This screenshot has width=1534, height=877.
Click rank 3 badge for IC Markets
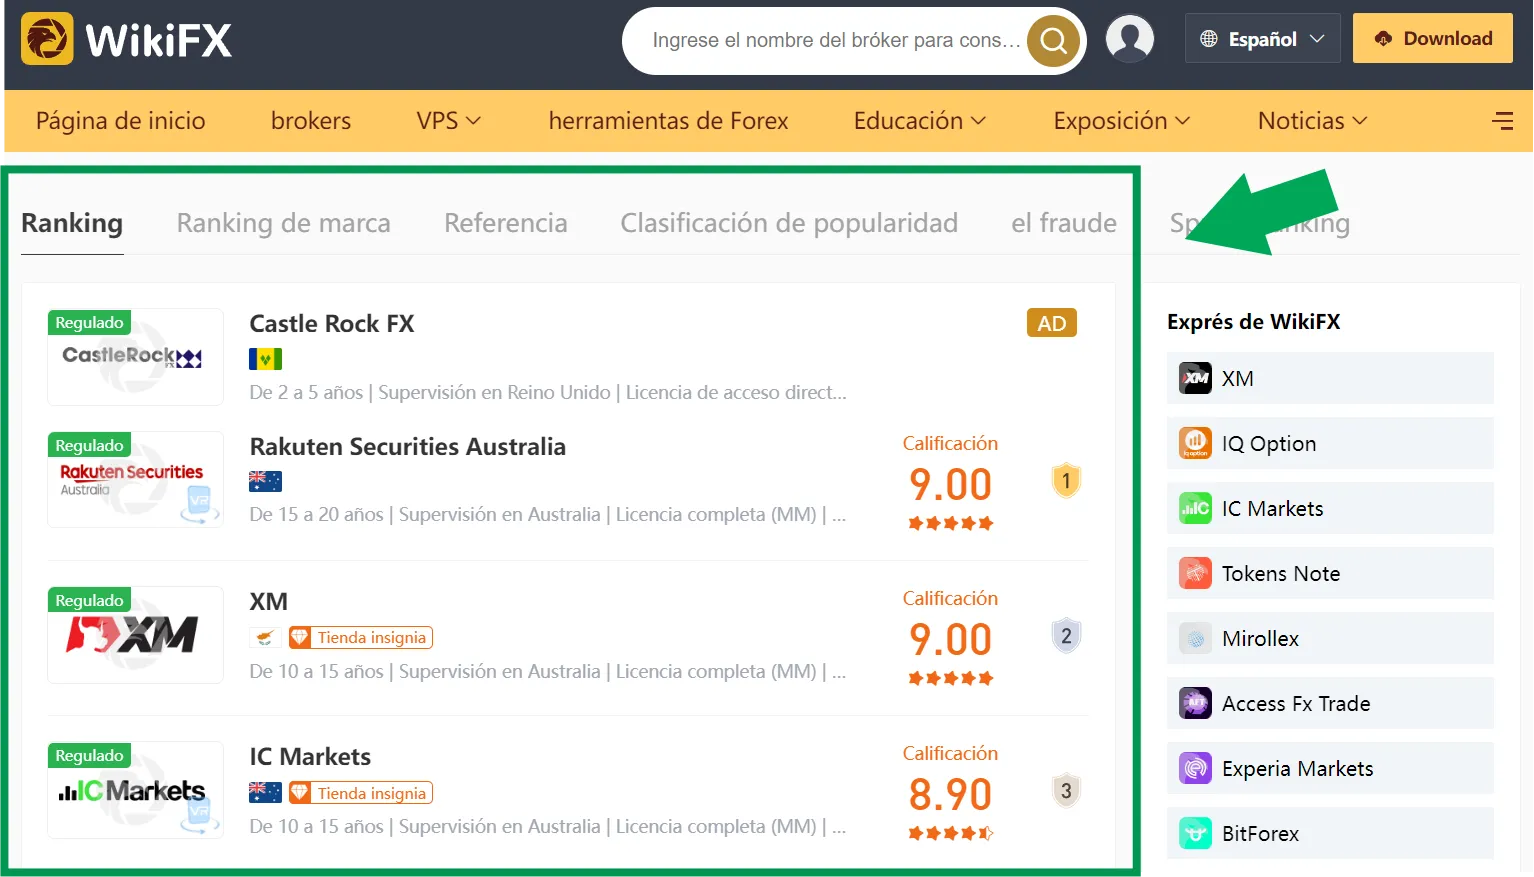1066,791
